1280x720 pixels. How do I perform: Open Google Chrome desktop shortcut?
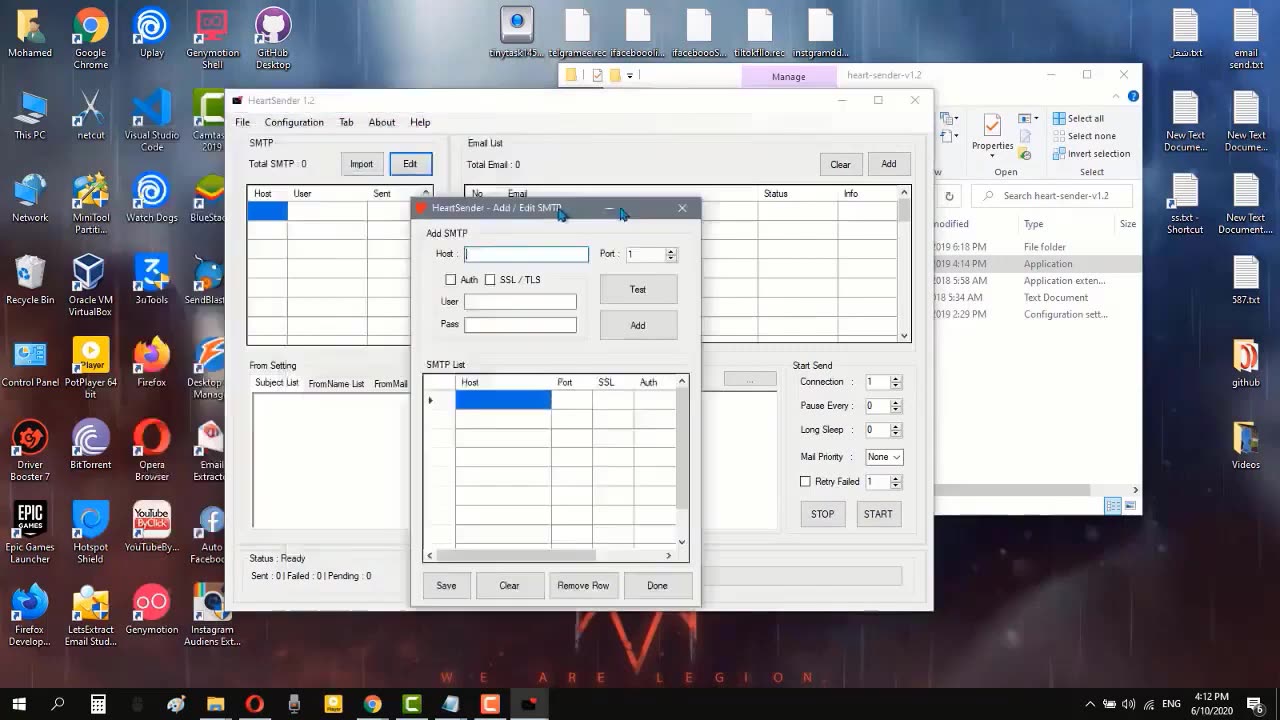click(90, 40)
